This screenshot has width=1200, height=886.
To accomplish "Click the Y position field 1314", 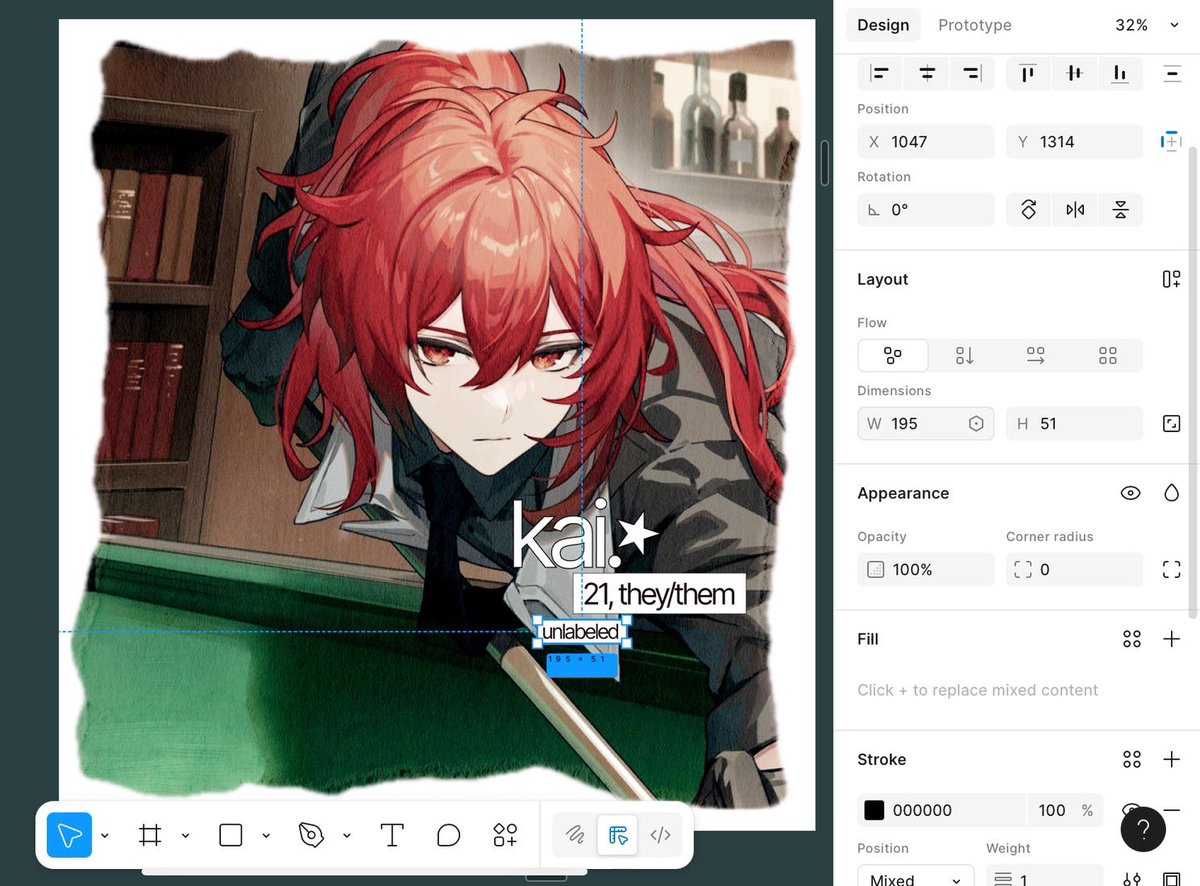I will (x=1074, y=142).
